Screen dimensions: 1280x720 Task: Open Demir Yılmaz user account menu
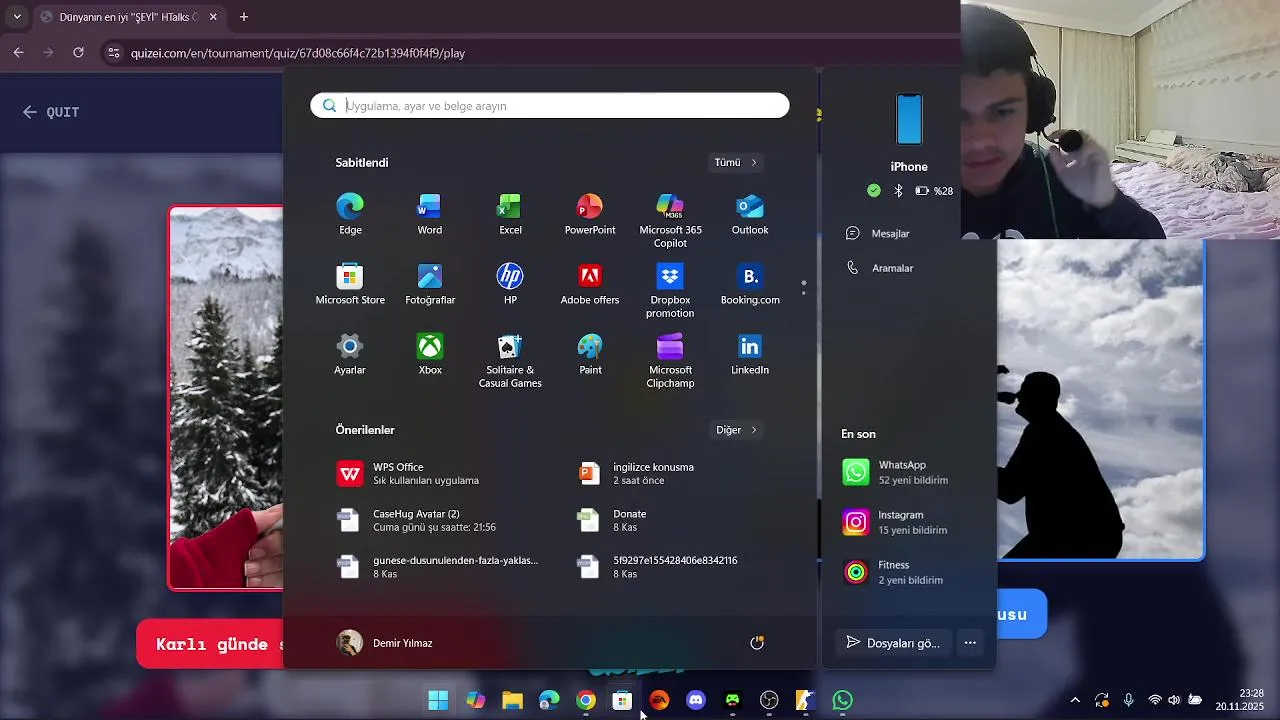(x=385, y=643)
